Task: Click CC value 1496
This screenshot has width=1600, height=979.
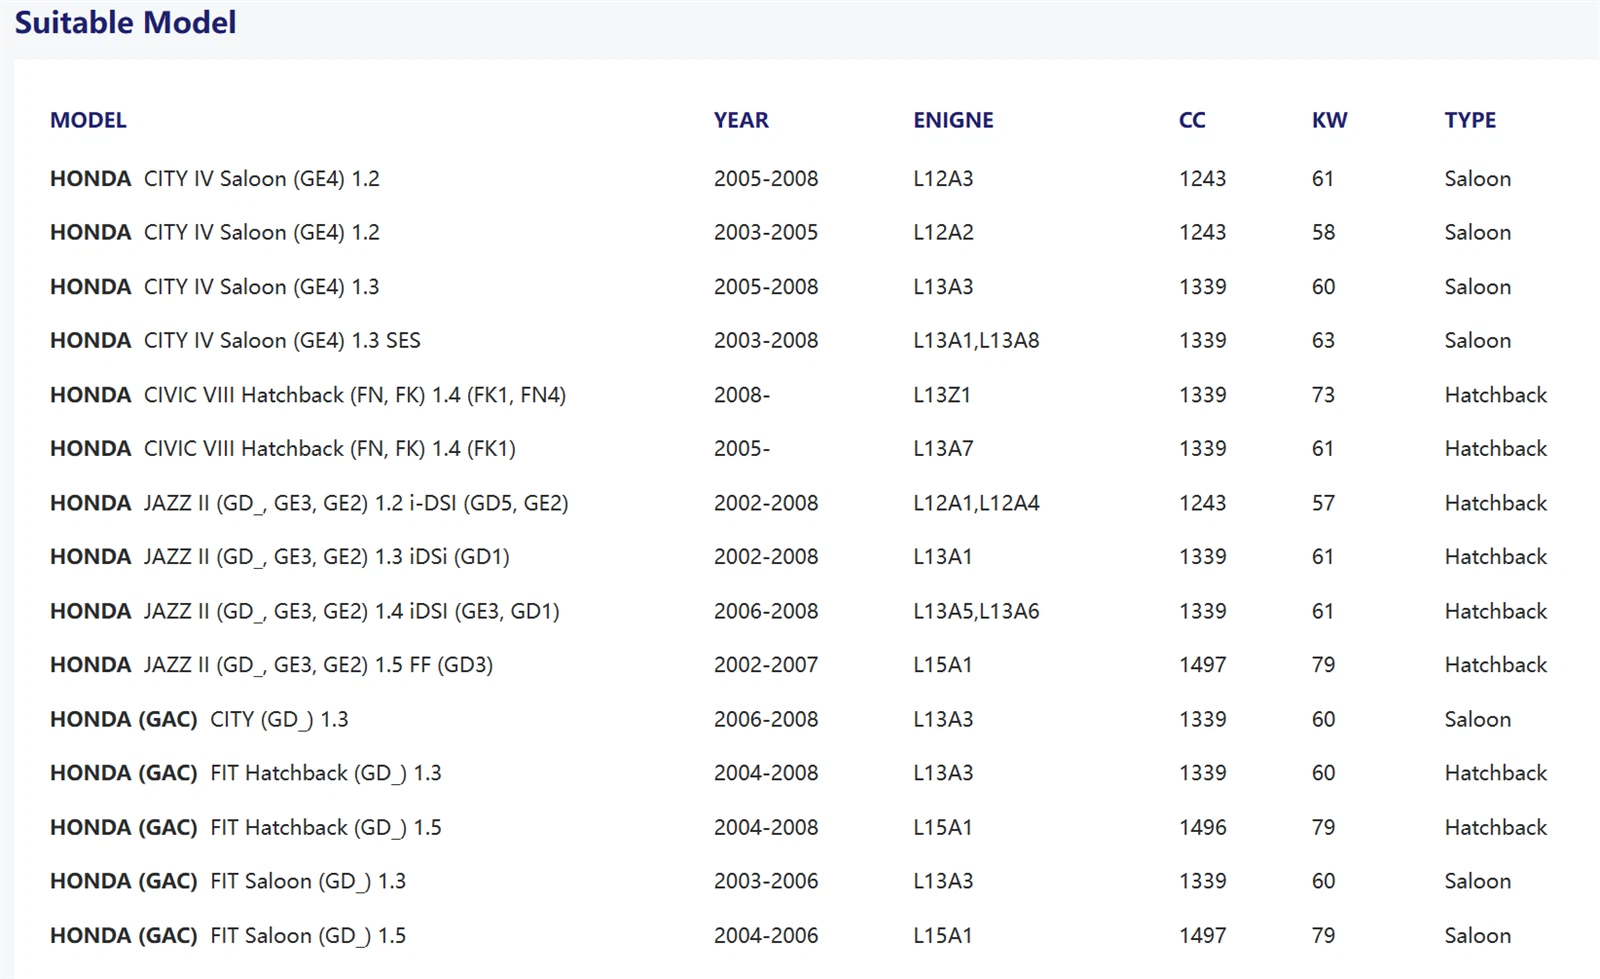Action: pyautogui.click(x=1202, y=827)
